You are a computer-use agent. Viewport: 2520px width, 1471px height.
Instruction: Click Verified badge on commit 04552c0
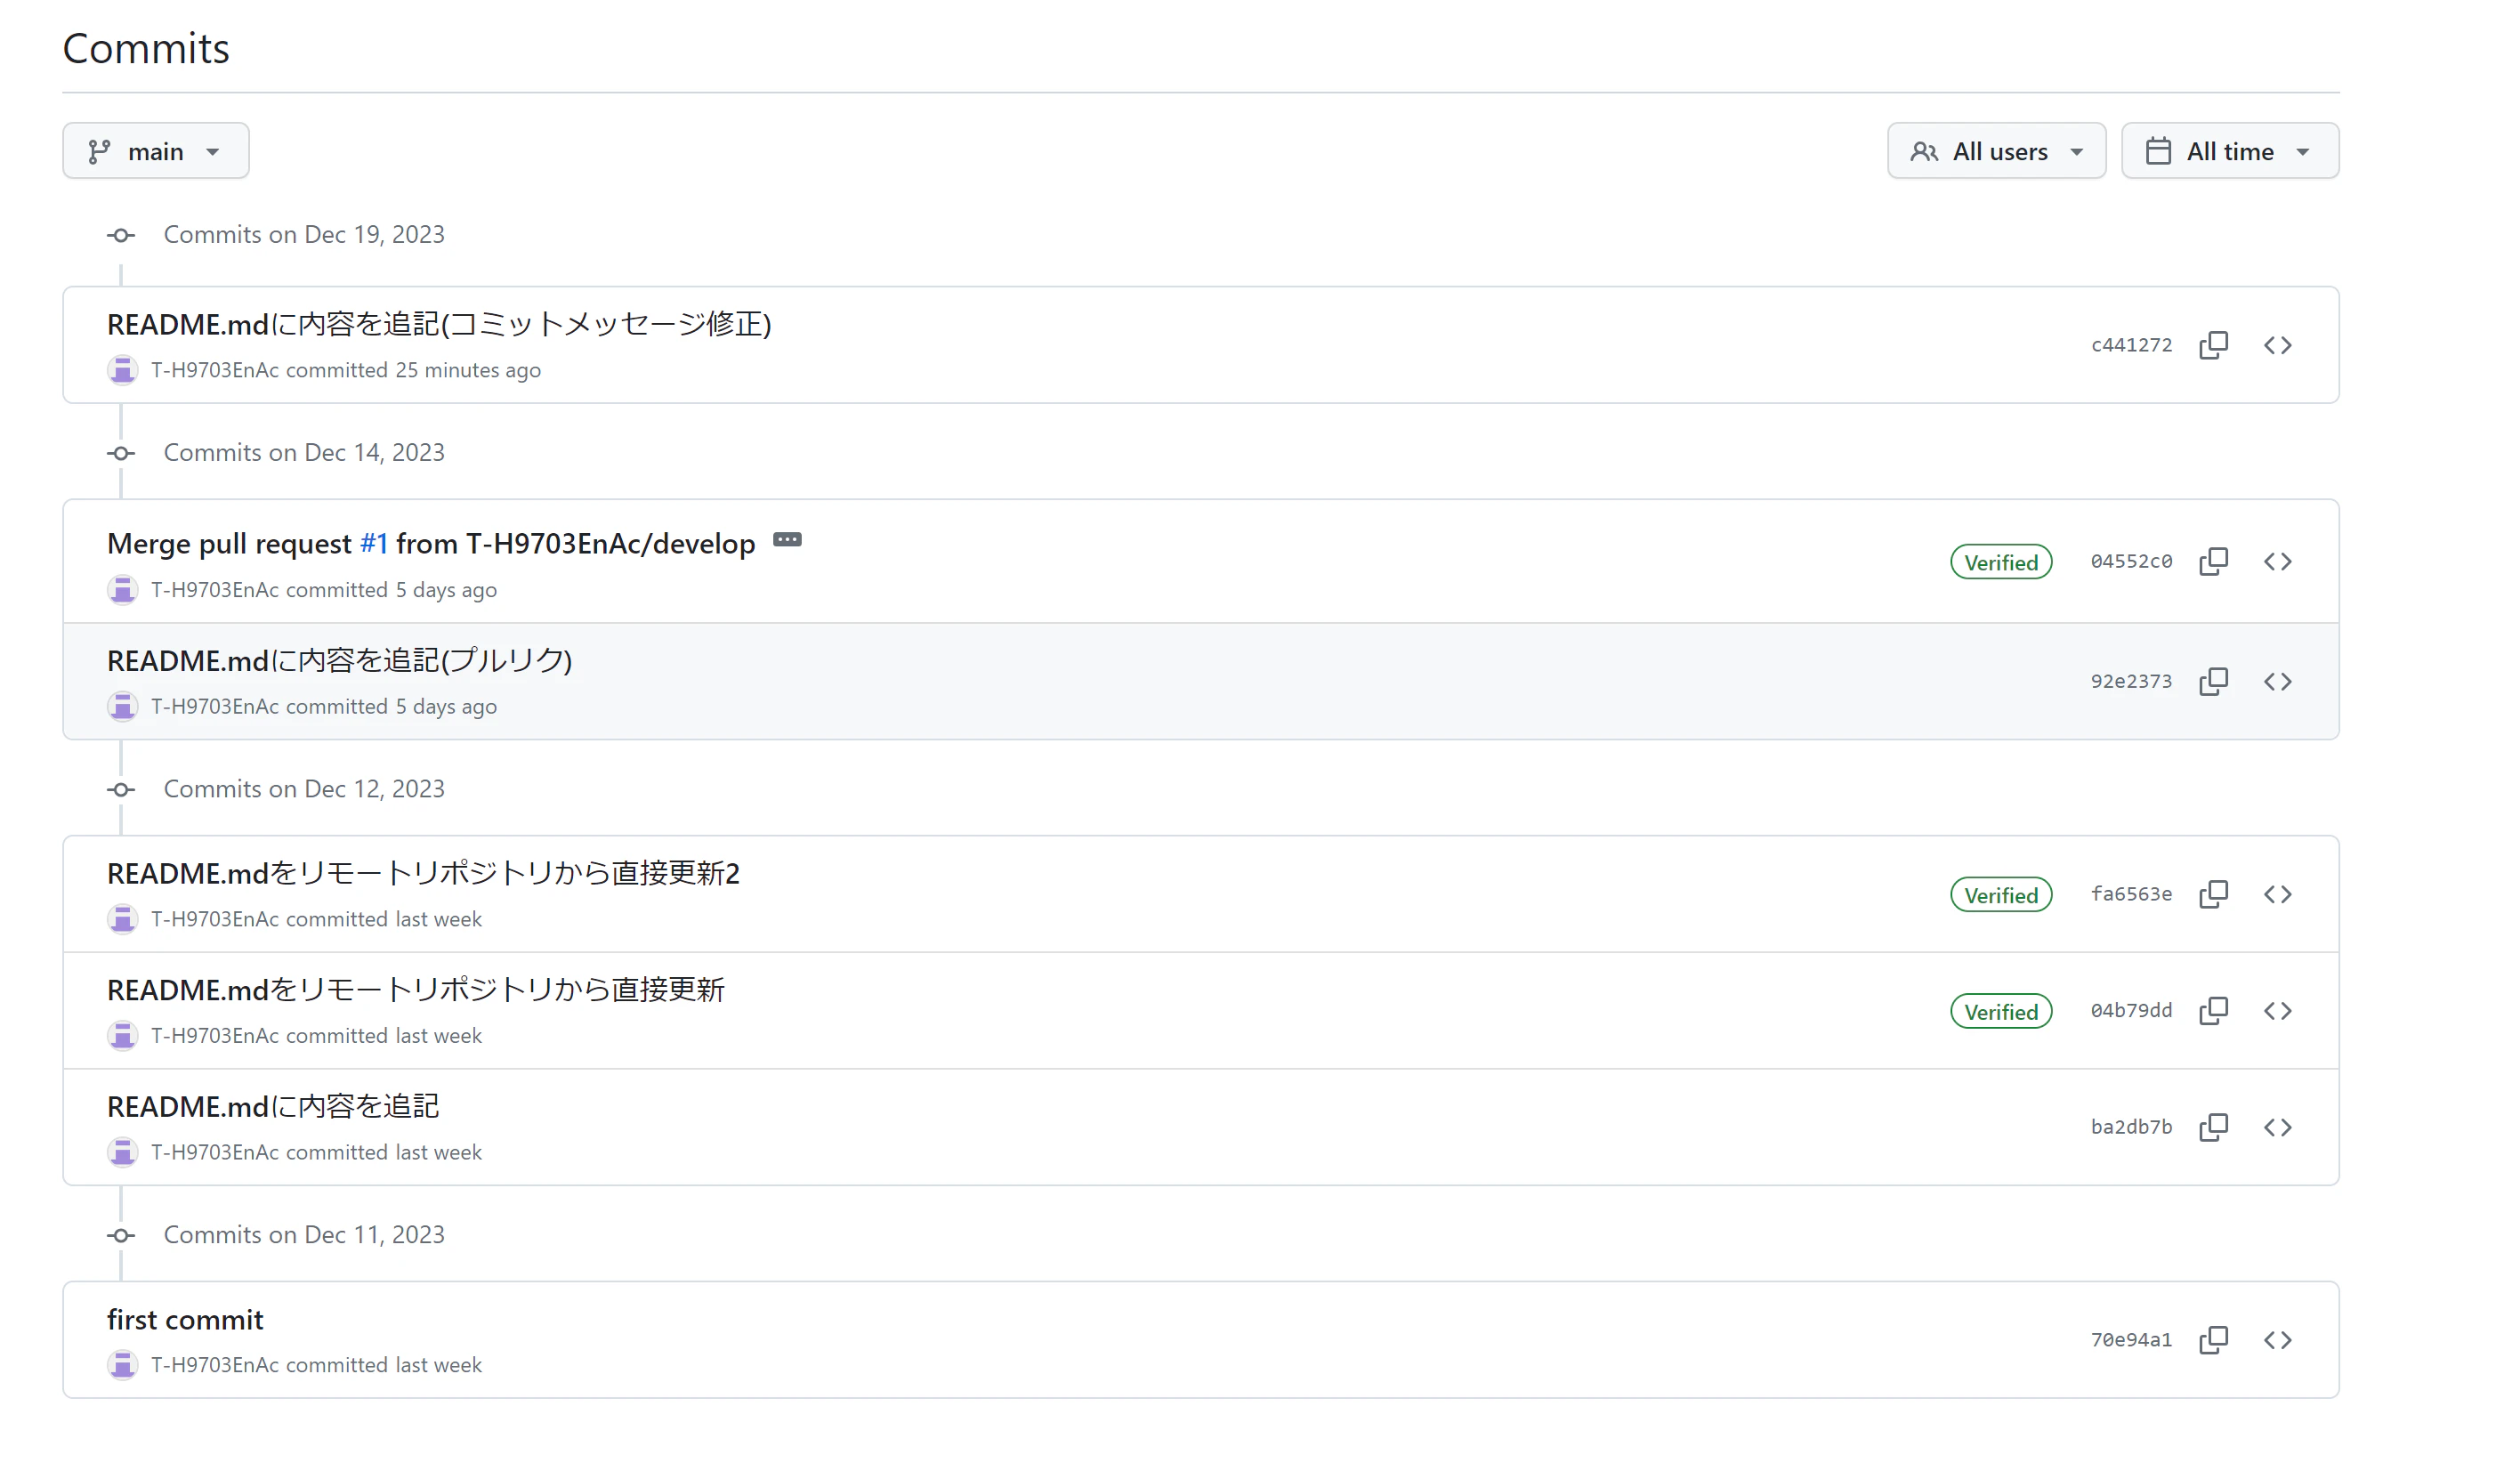coord(2000,562)
